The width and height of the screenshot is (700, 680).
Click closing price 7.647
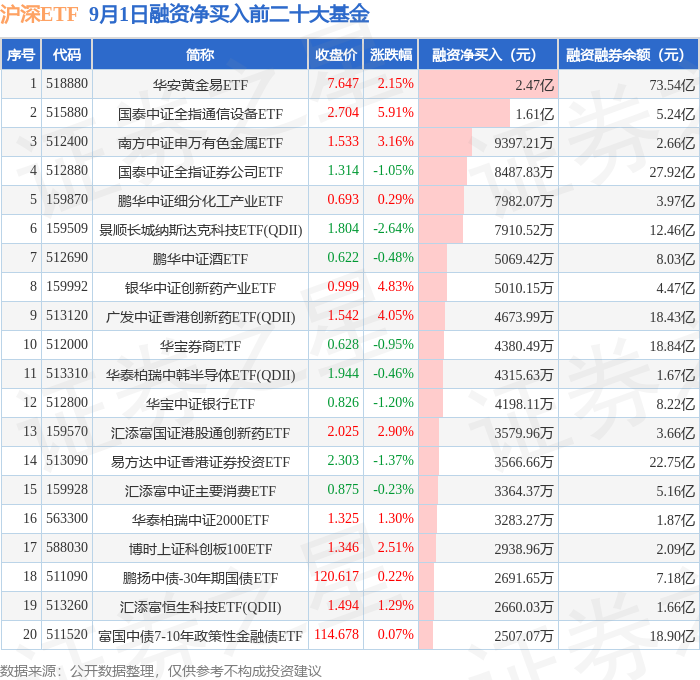coord(343,83)
